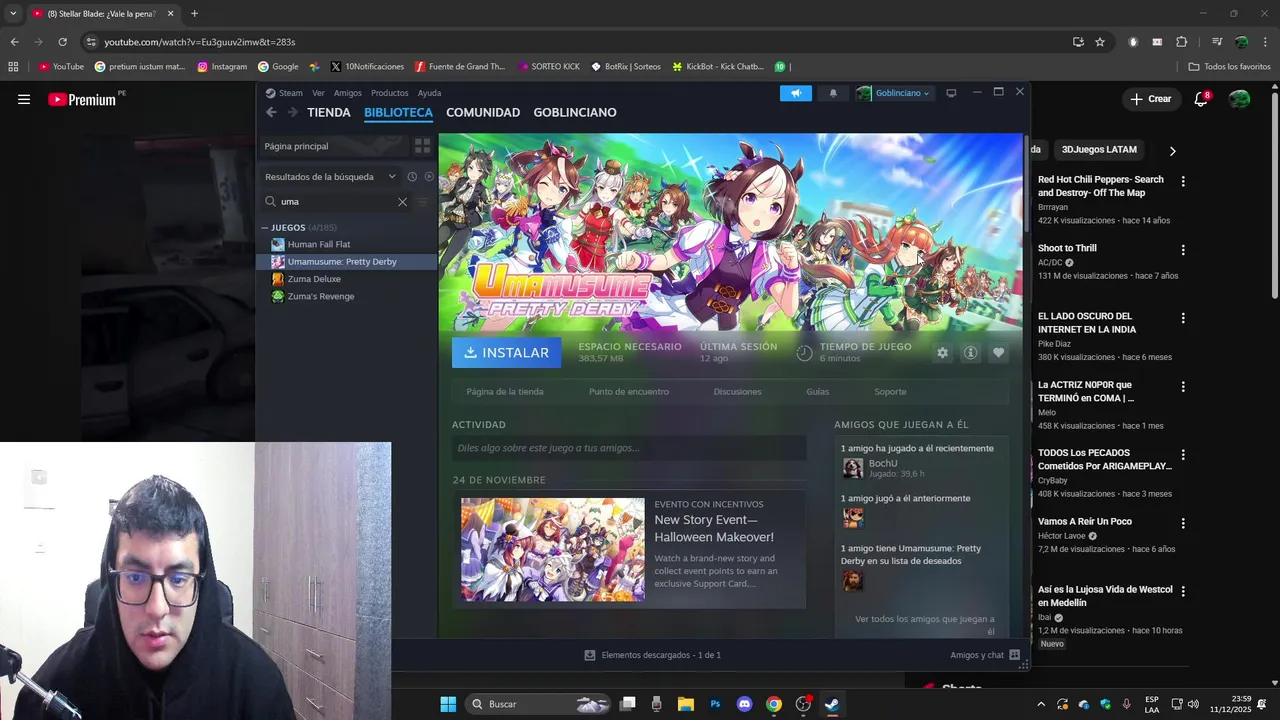Open the COMUNIDAD tab
1280x720 pixels.
pyautogui.click(x=483, y=112)
